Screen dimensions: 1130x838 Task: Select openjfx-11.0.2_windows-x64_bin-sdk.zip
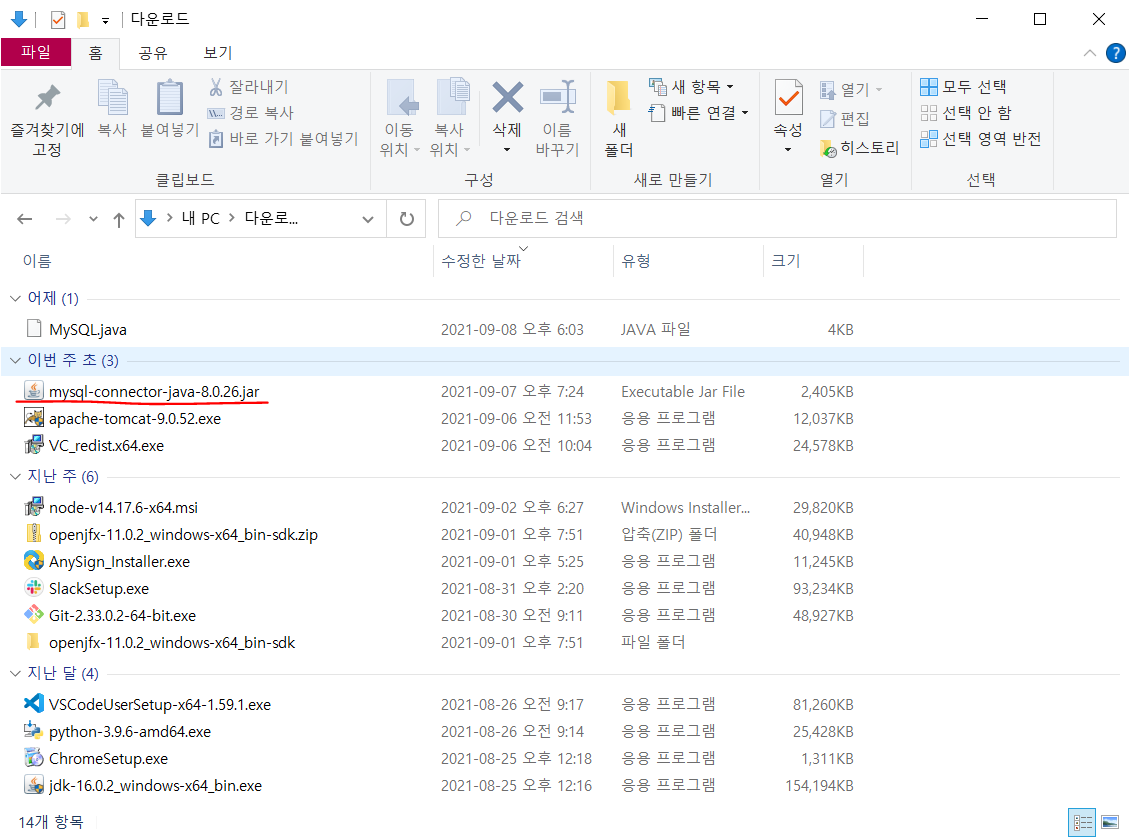(183, 535)
